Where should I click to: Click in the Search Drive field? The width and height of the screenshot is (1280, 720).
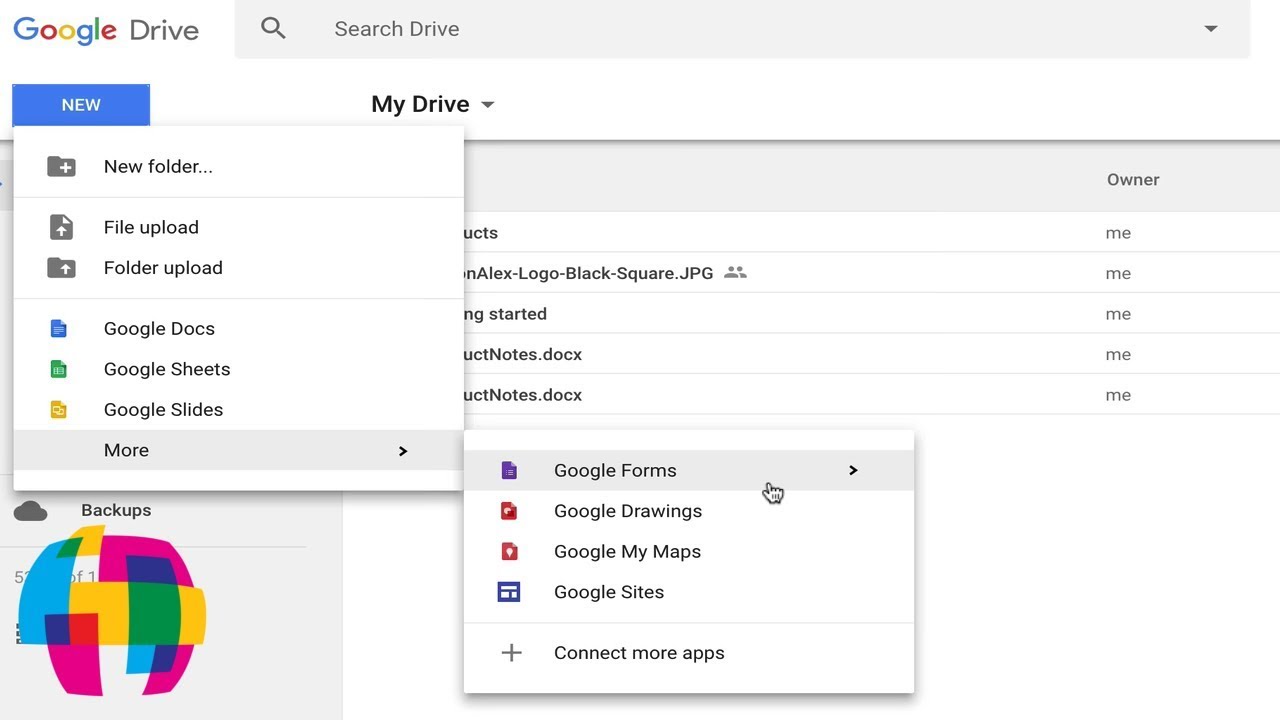click(700, 29)
